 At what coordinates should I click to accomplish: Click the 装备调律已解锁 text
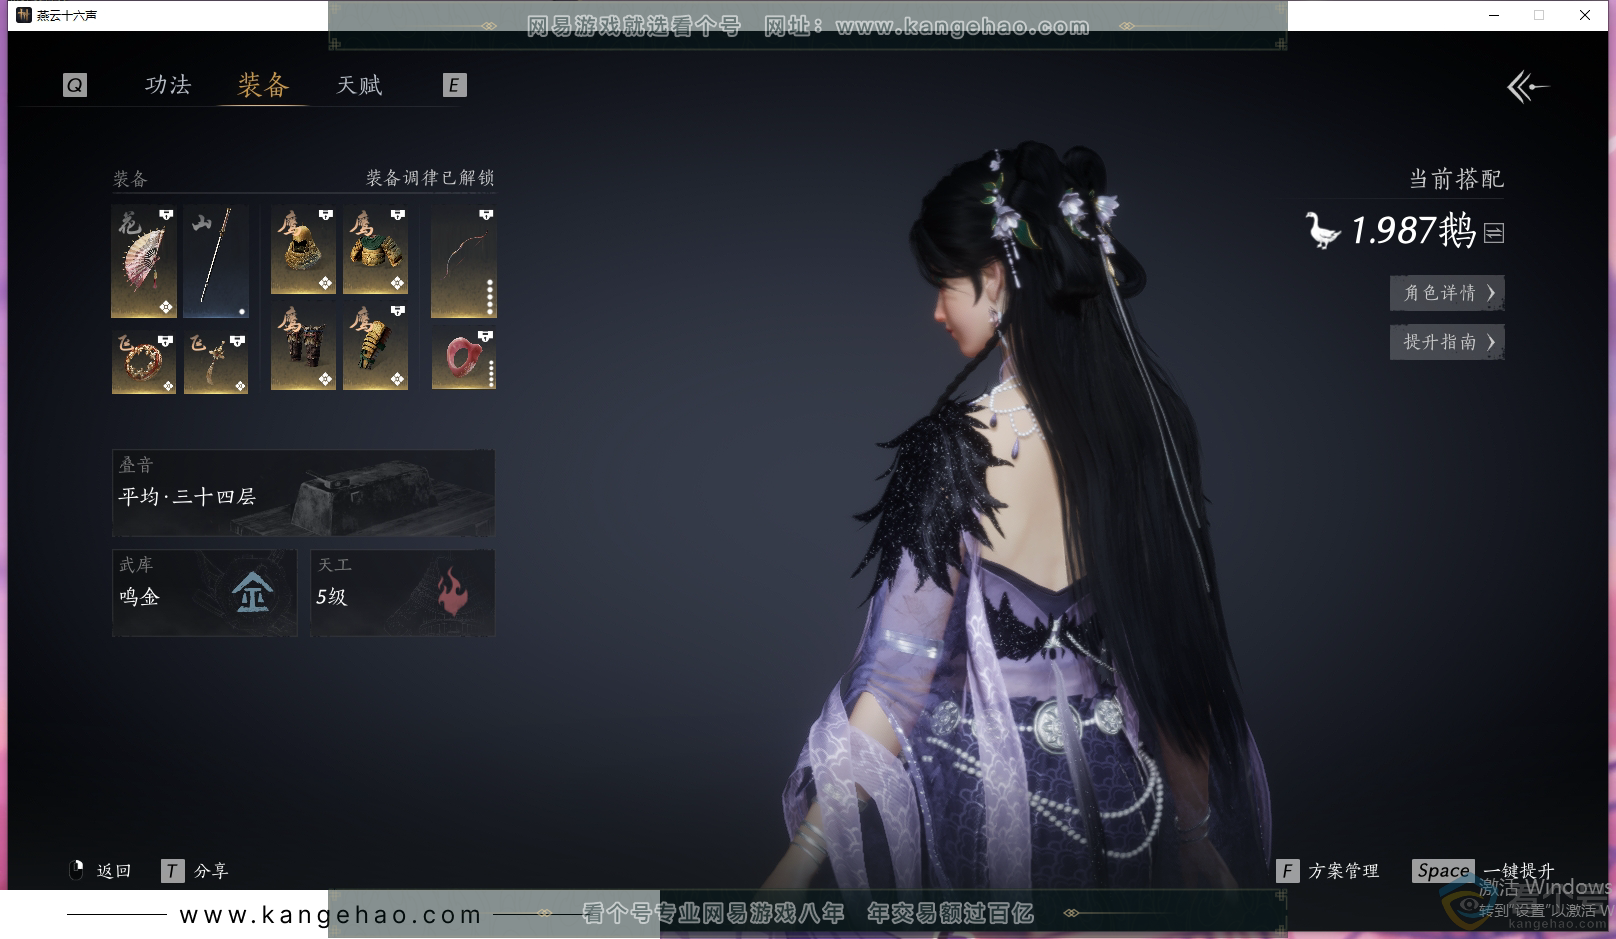click(x=430, y=178)
